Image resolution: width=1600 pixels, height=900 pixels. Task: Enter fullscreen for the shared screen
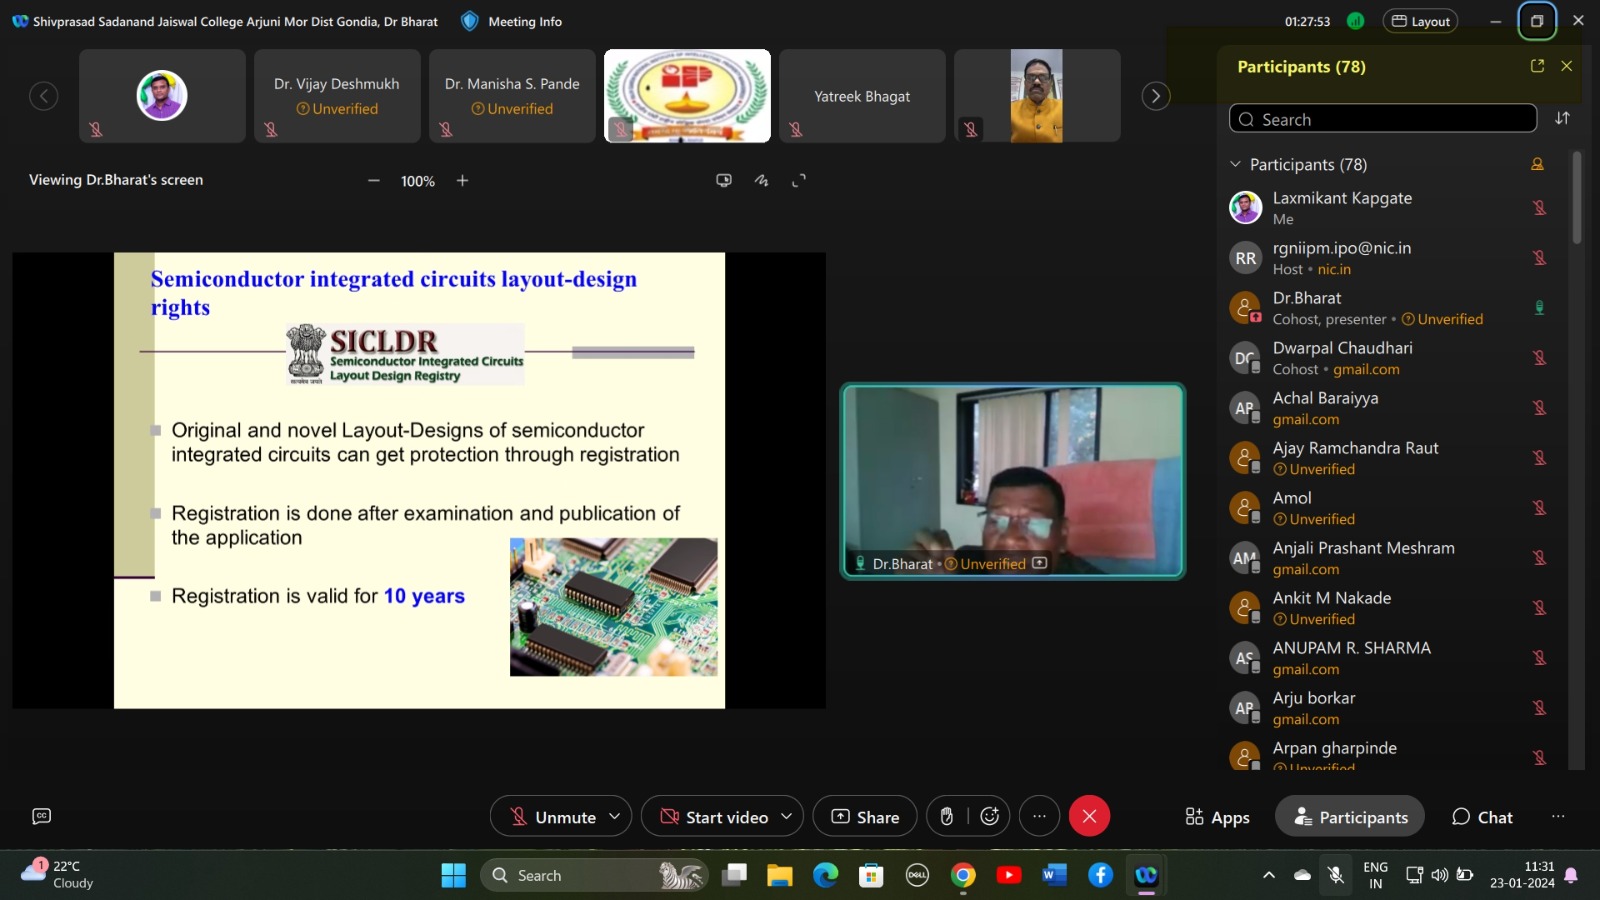click(798, 181)
